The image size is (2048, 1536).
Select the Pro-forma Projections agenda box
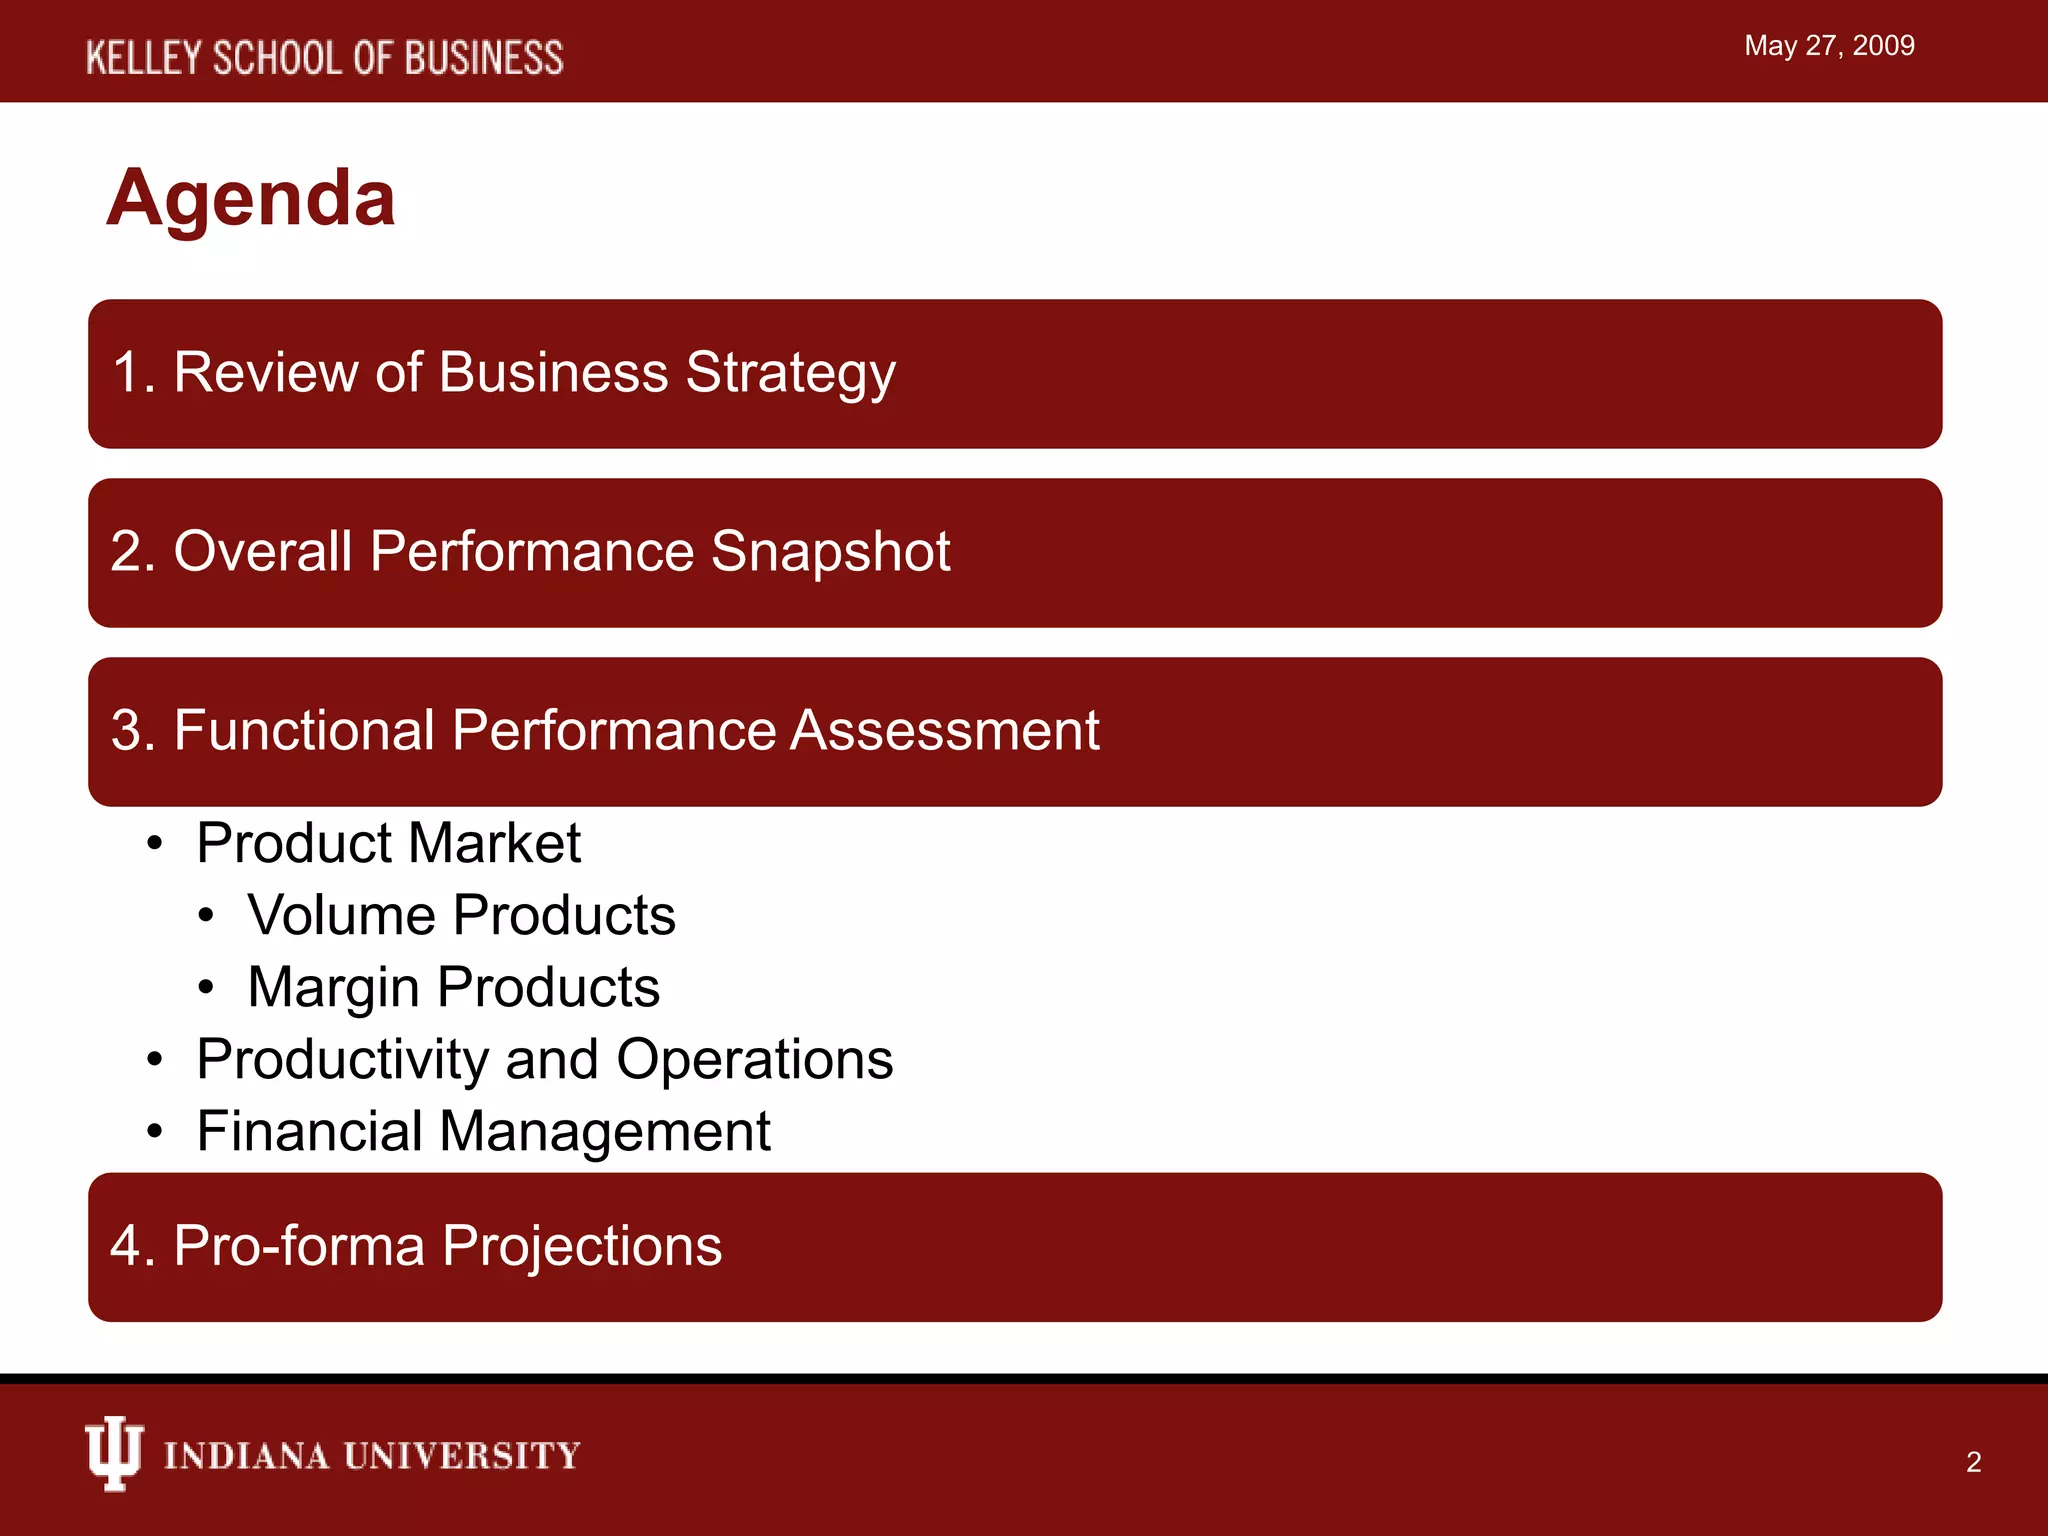(x=1014, y=1247)
